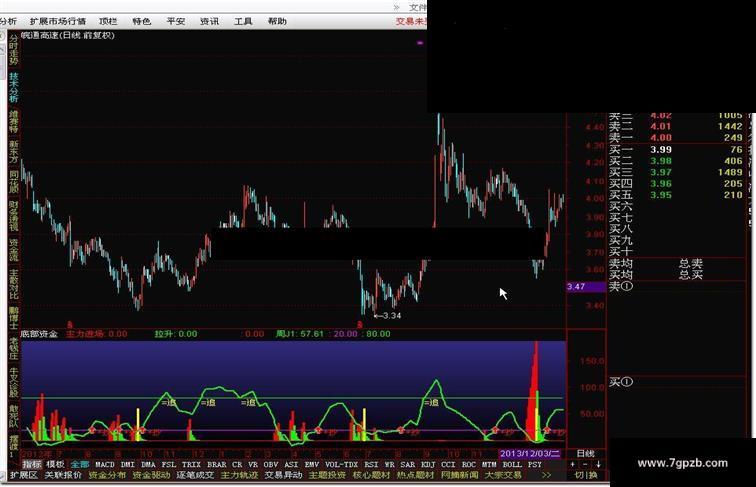Open the 扩展区 bottom tab
This screenshot has width=756, height=487.
click(24, 475)
